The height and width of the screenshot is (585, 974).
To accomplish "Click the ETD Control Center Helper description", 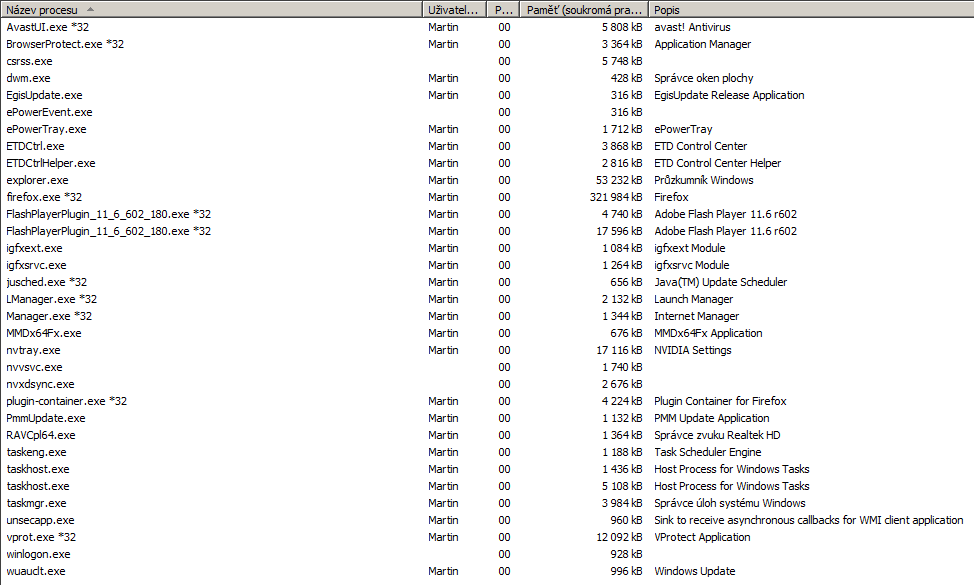I will (717, 163).
